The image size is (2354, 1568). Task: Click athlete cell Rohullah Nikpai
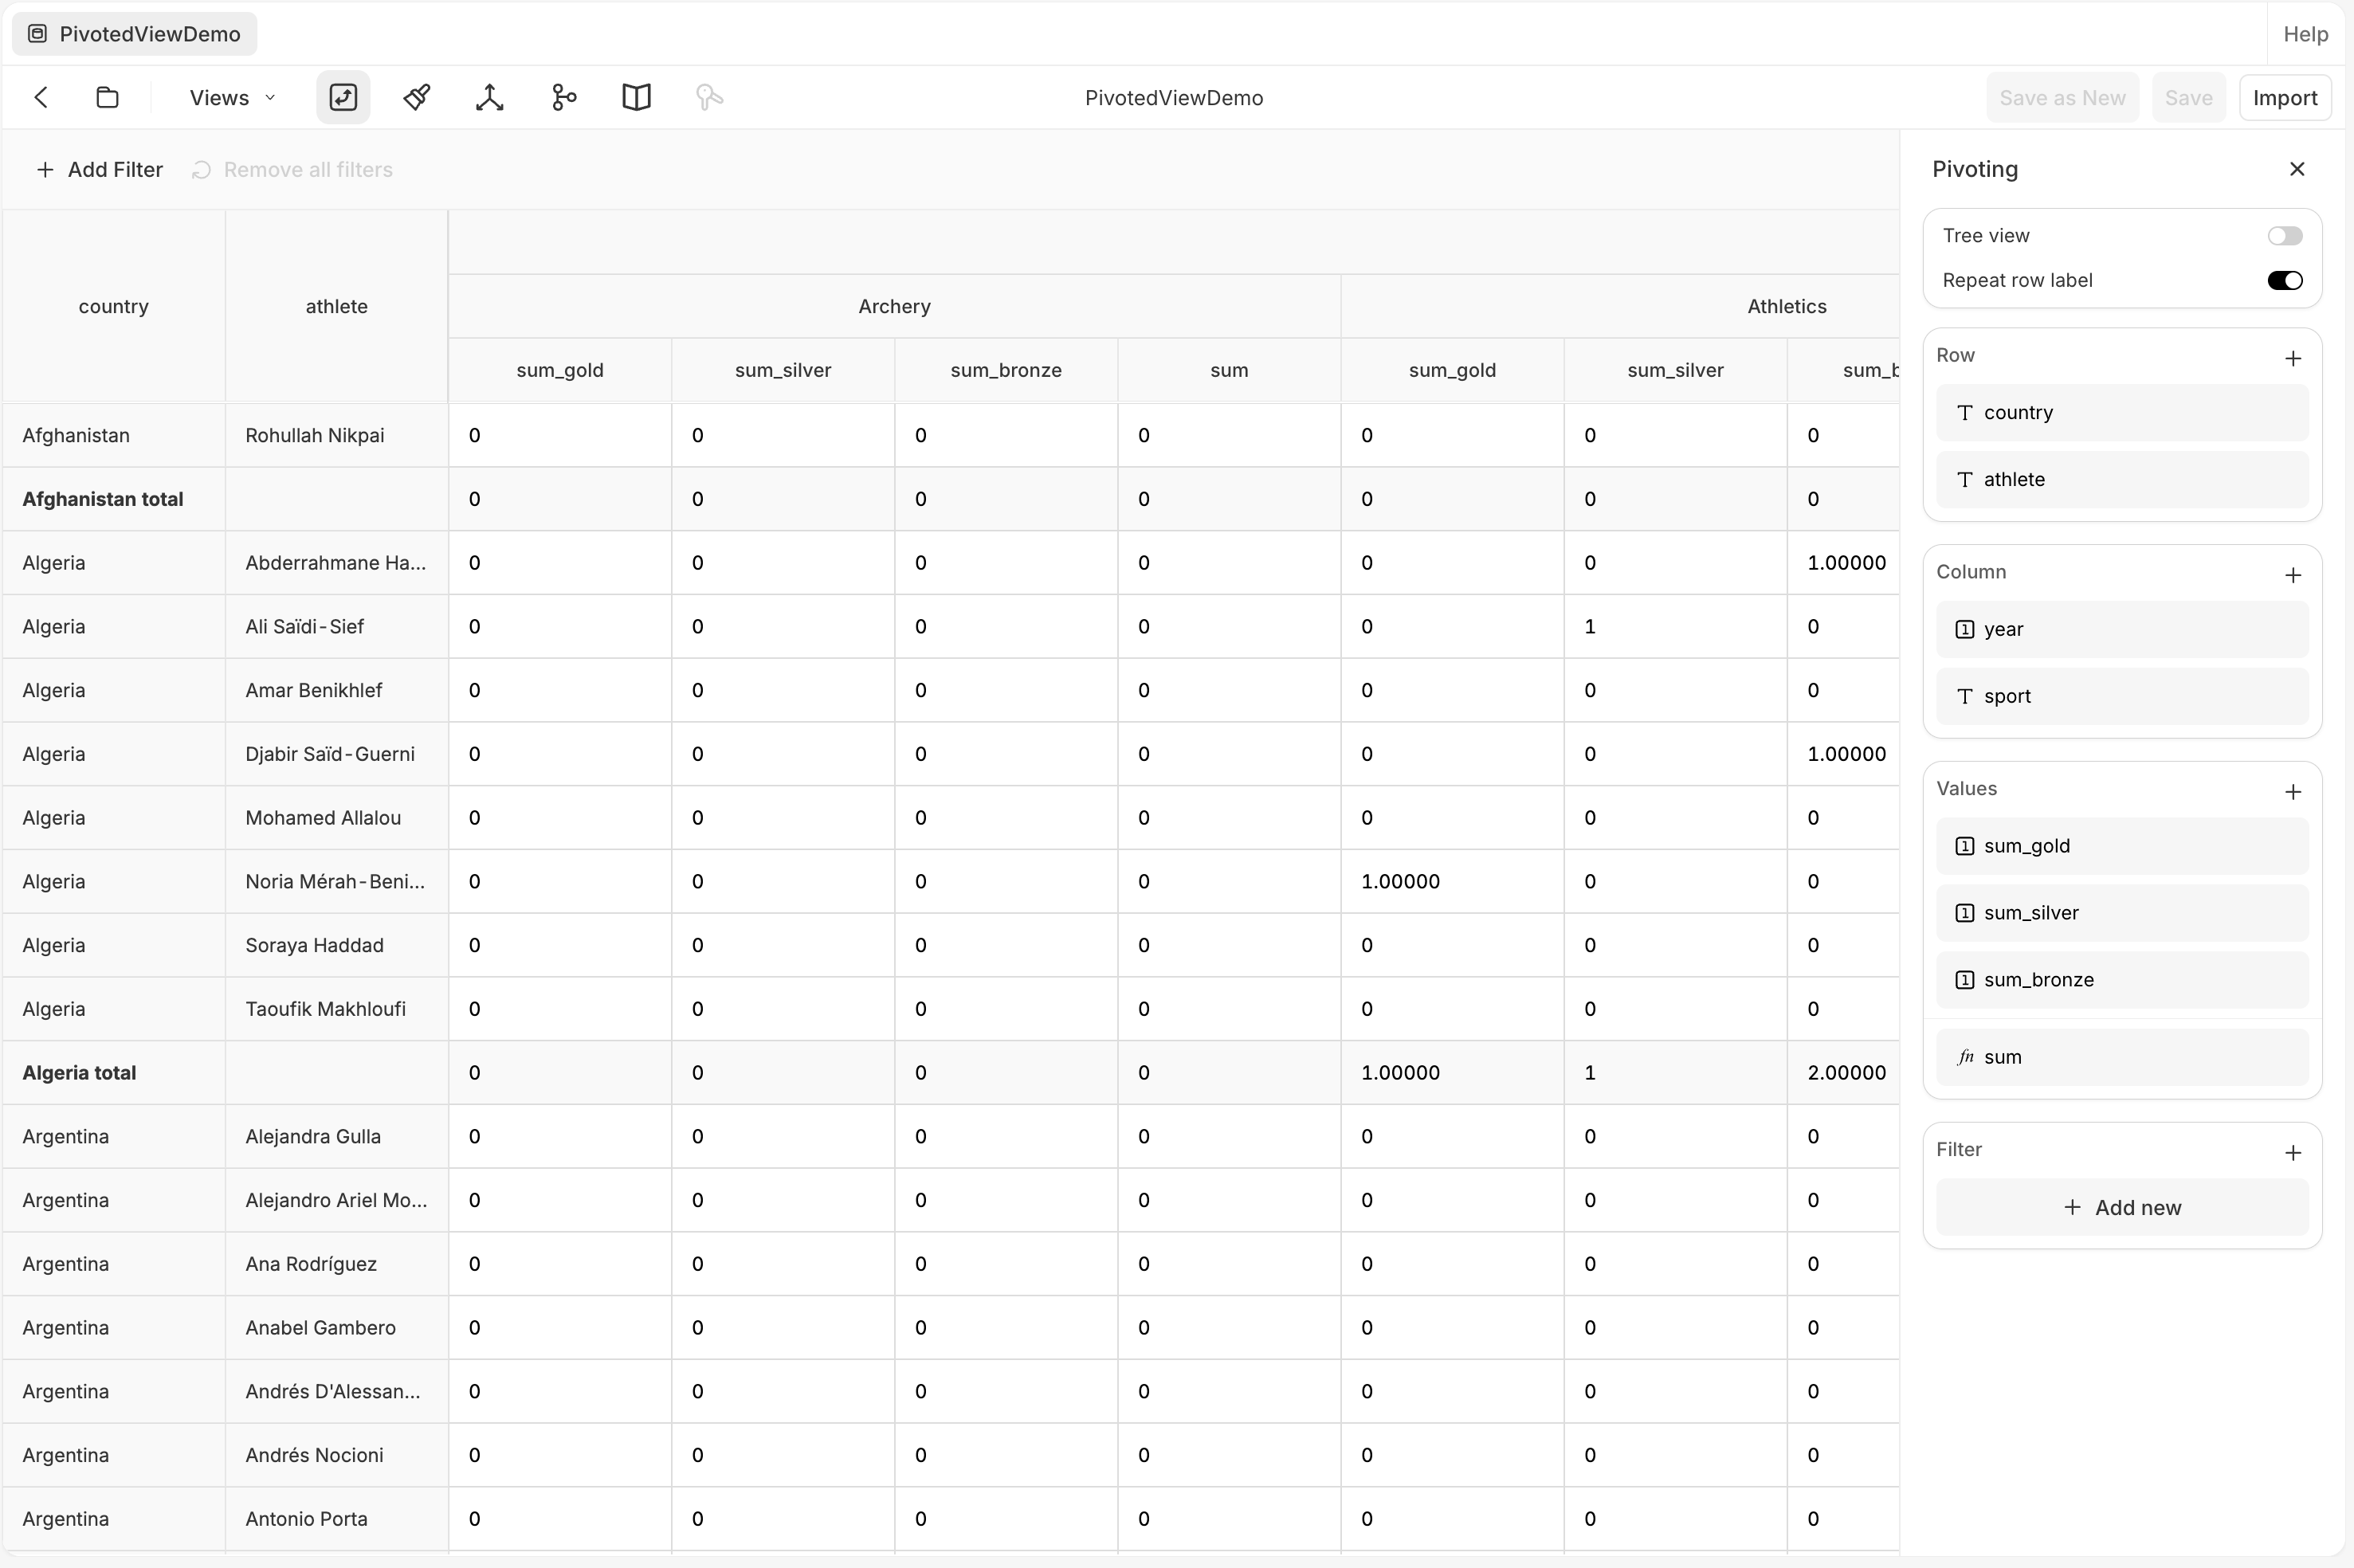pyautogui.click(x=337, y=435)
